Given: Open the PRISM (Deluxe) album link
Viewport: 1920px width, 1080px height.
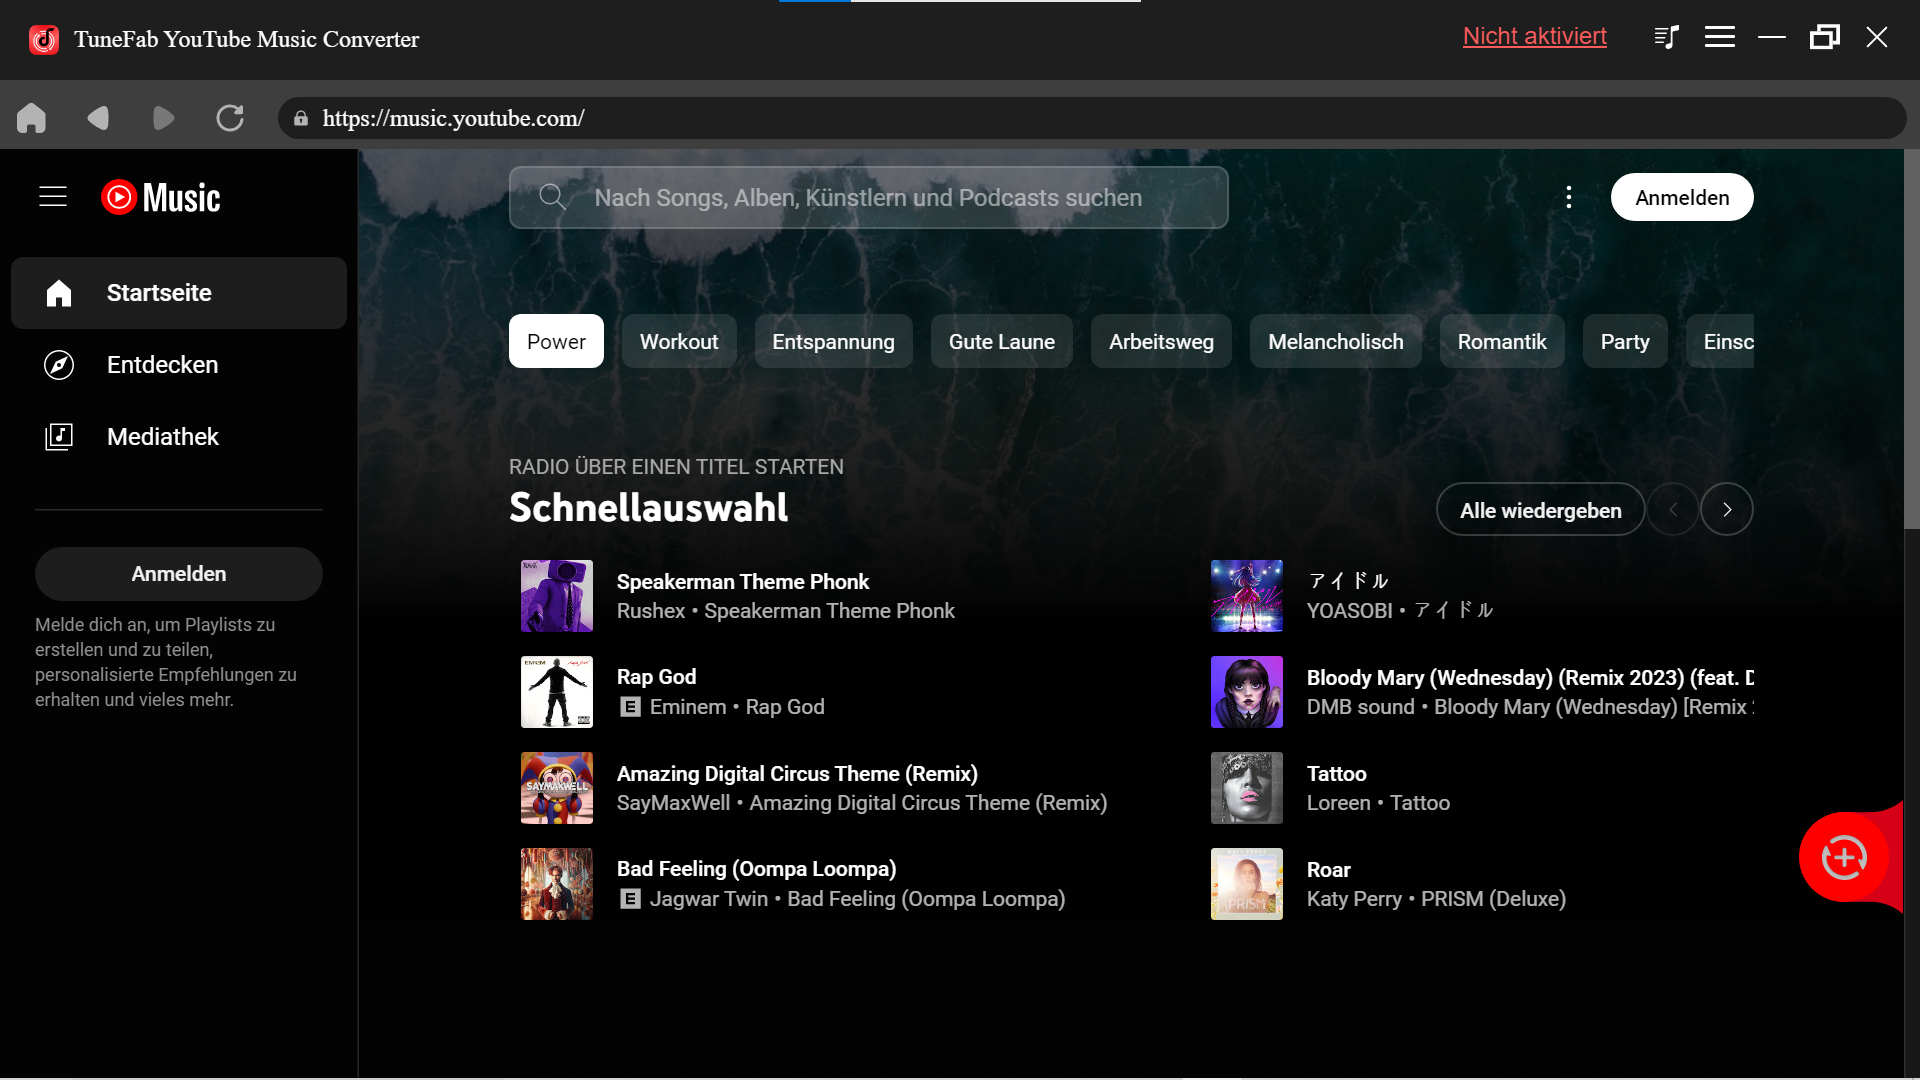Looking at the screenshot, I should [1493, 899].
